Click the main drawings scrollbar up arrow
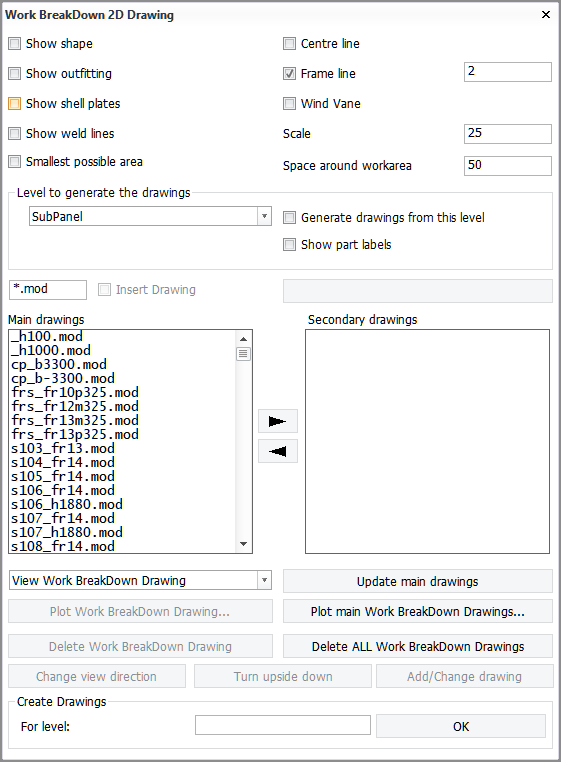561x762 pixels. 244,339
